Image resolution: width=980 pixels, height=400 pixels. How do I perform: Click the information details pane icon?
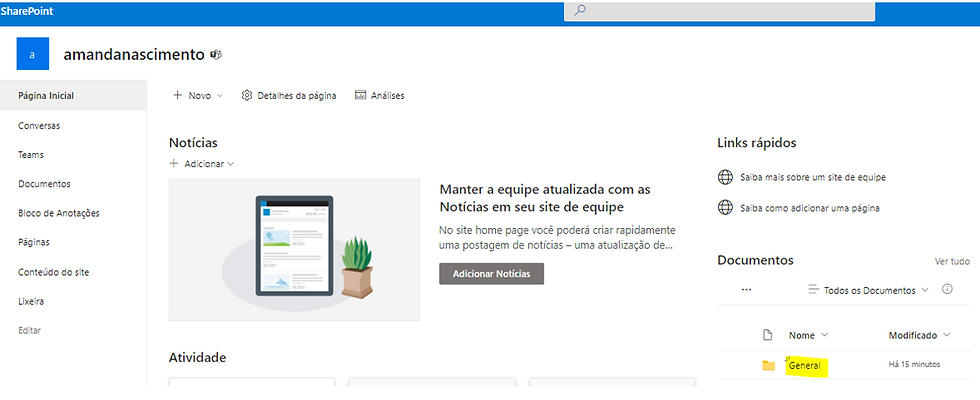947,289
